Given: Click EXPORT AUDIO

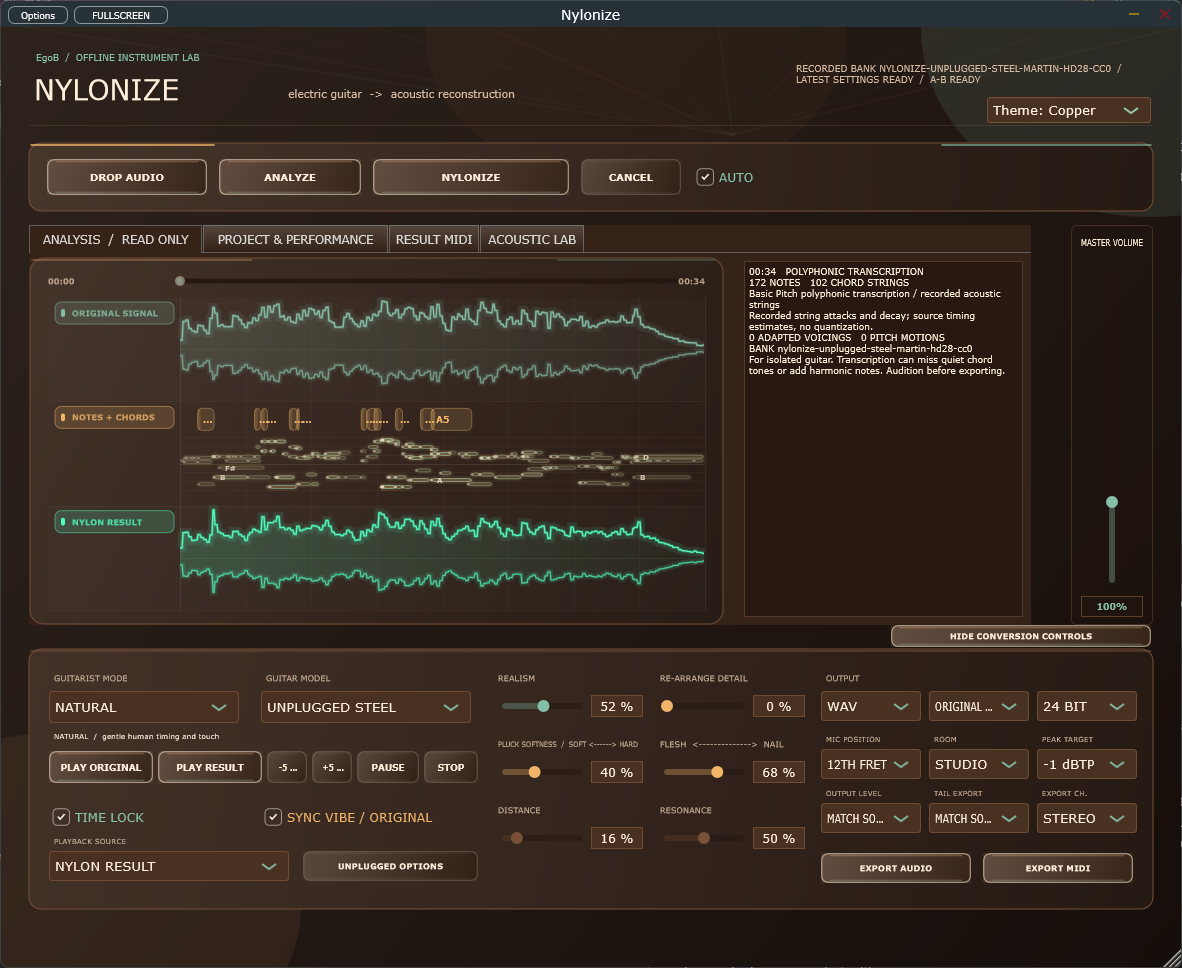Looking at the screenshot, I should coord(896,868).
